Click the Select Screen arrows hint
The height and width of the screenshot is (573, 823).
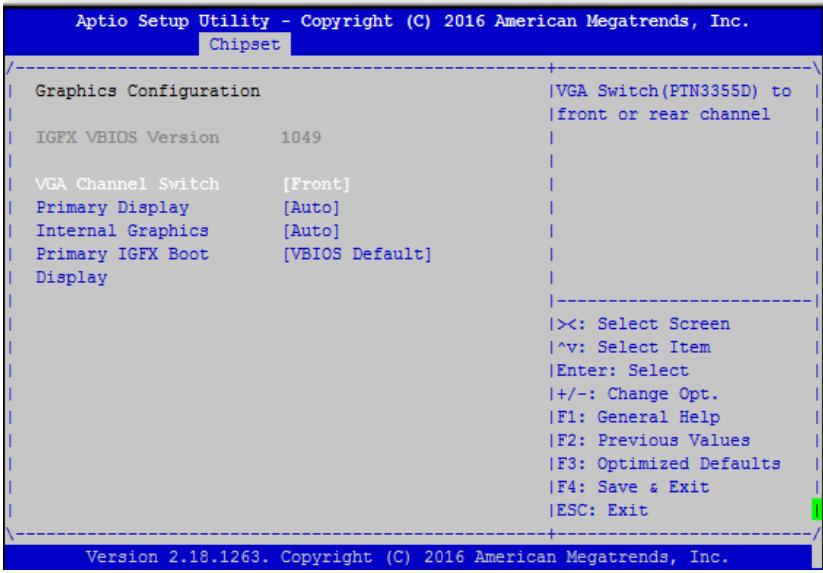[643, 324]
